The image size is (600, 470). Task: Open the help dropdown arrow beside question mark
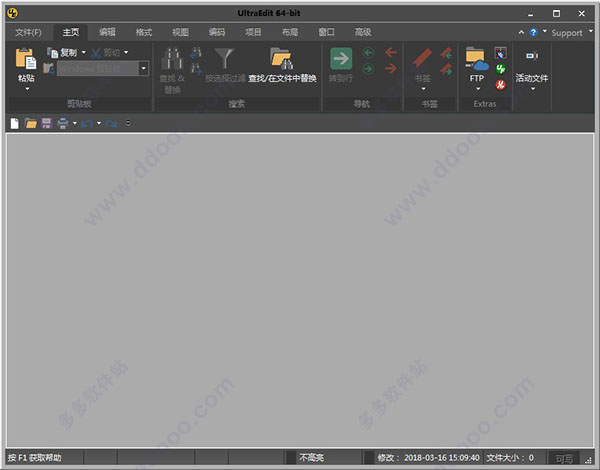545,31
